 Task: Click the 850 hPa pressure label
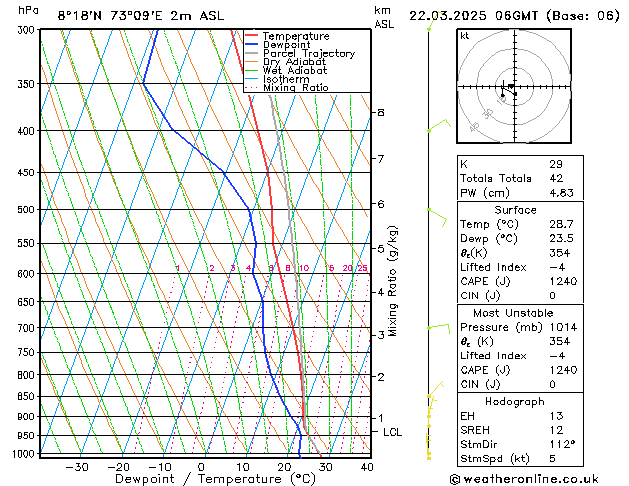(28, 396)
